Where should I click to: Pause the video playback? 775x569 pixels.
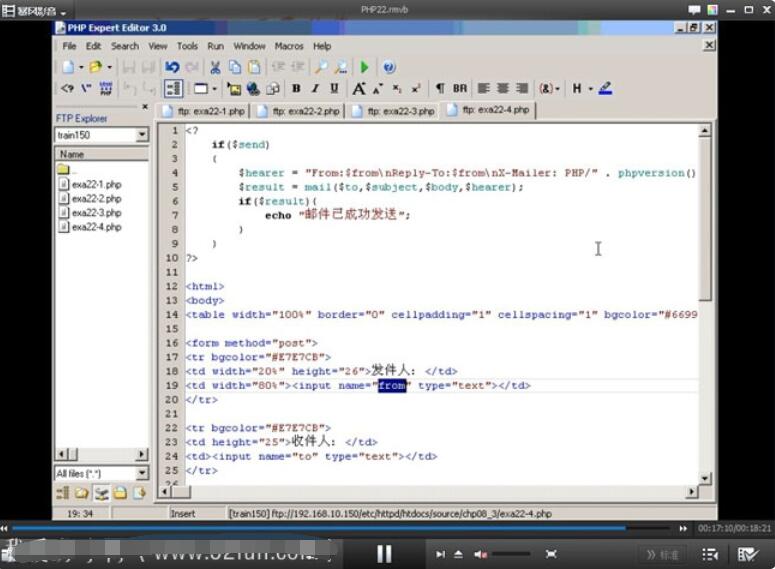tap(384, 554)
